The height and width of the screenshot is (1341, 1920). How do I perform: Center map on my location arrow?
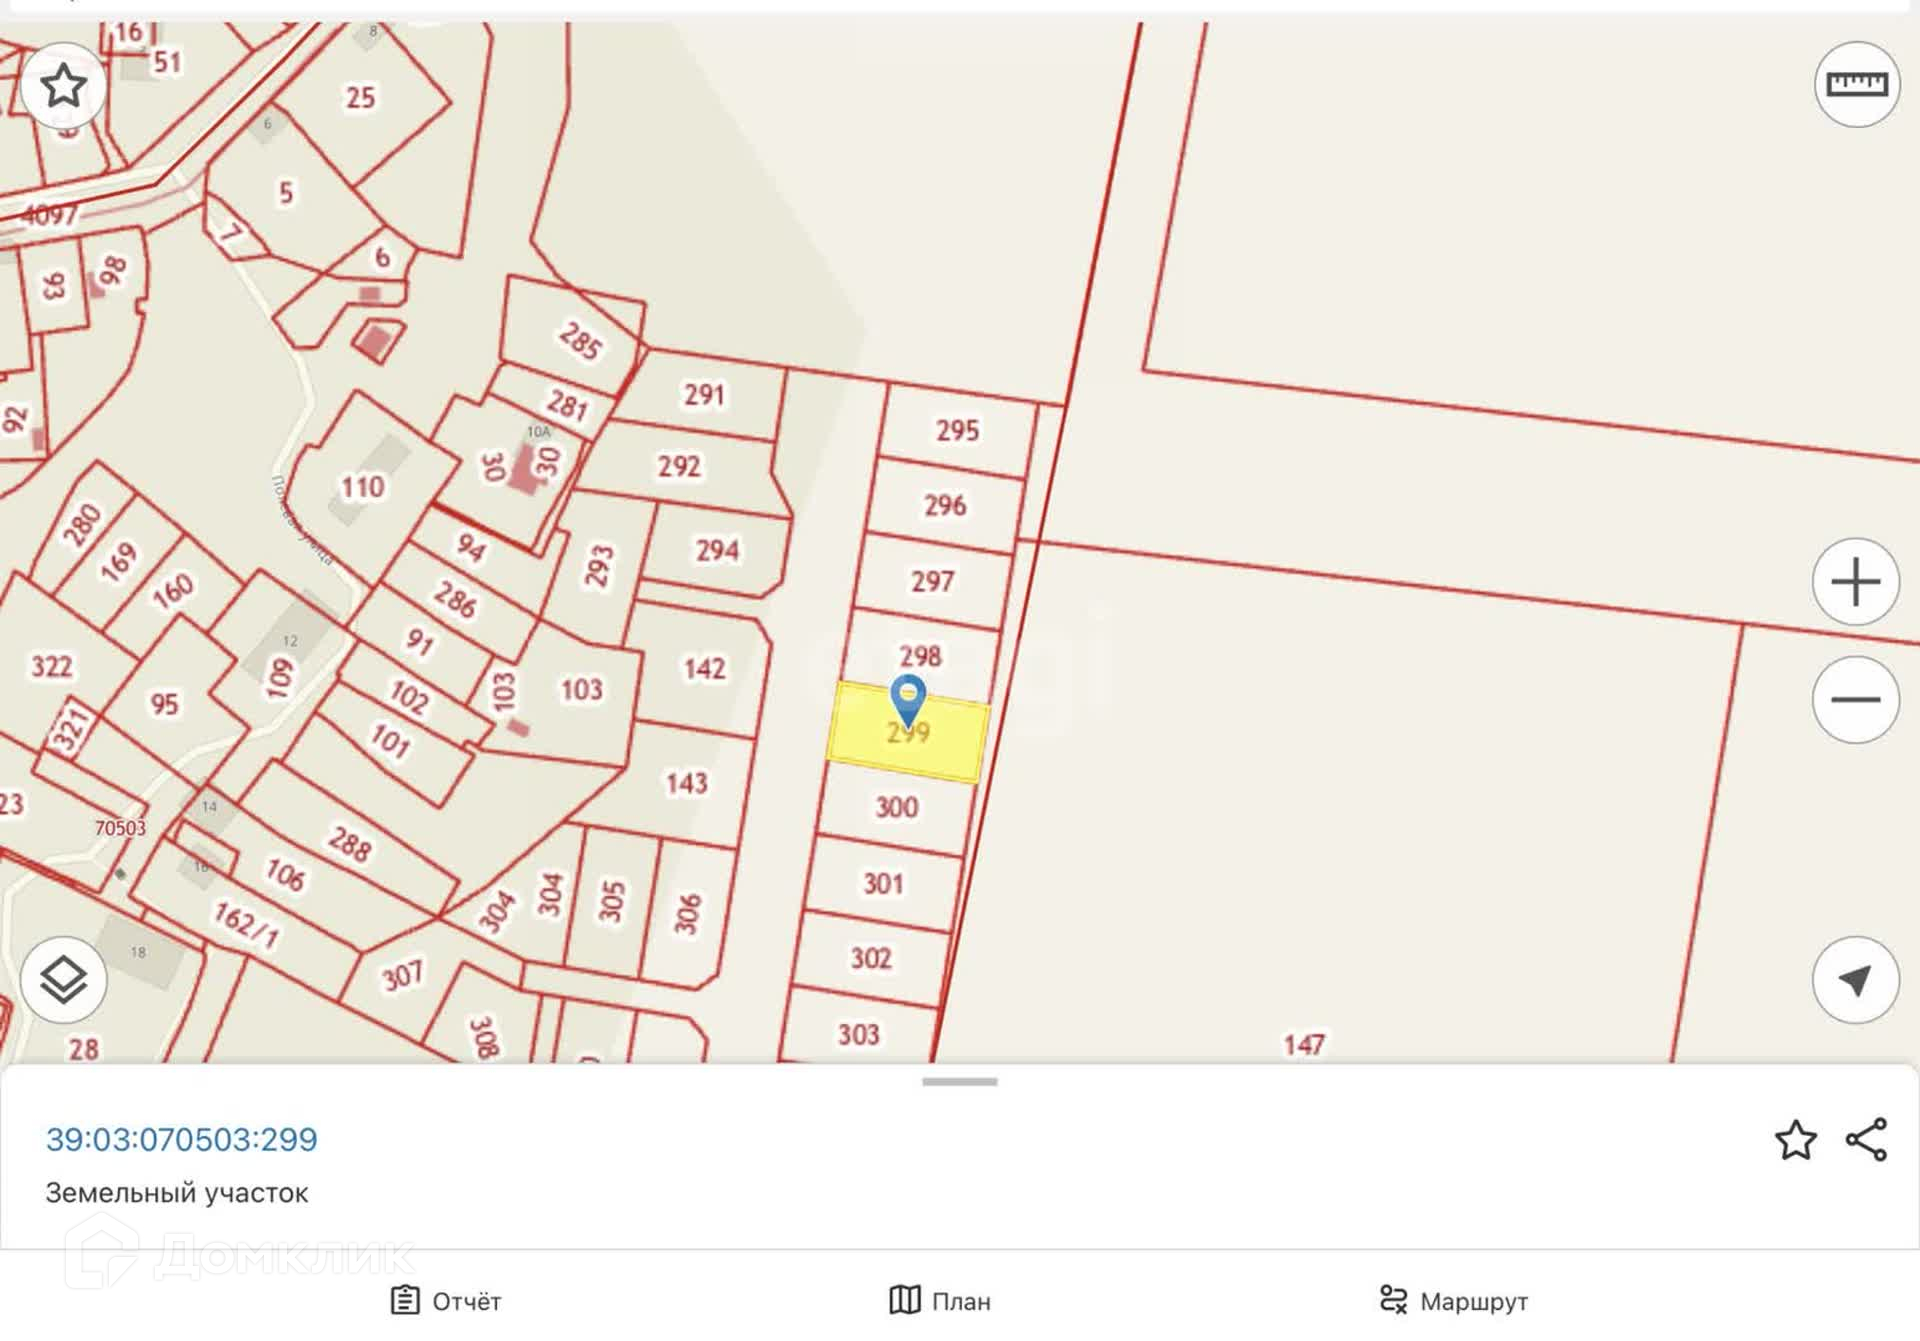point(1855,980)
